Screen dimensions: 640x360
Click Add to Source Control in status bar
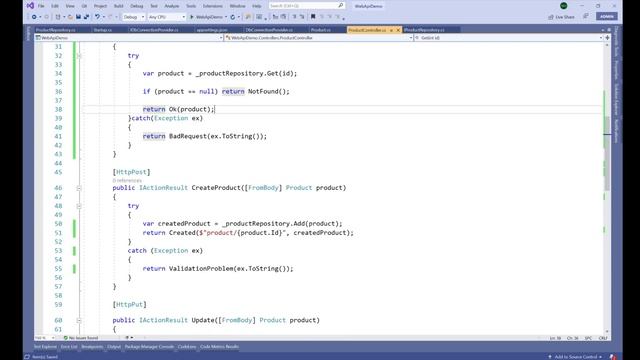[x=576, y=357]
